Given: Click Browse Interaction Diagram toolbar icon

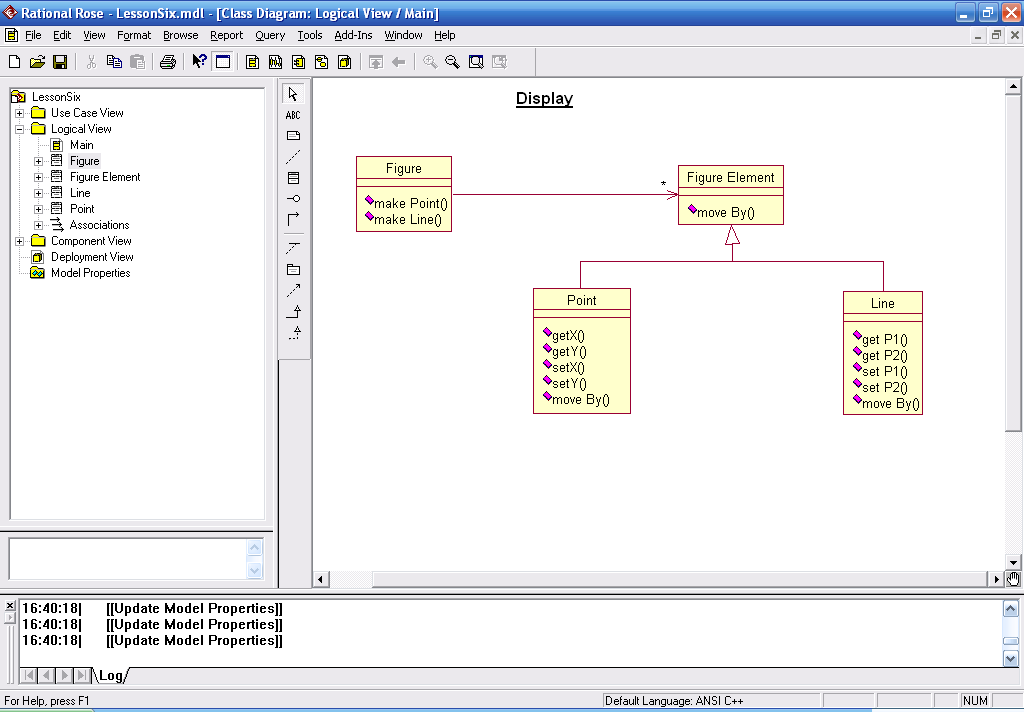Looking at the screenshot, I should pyautogui.click(x=276, y=62).
